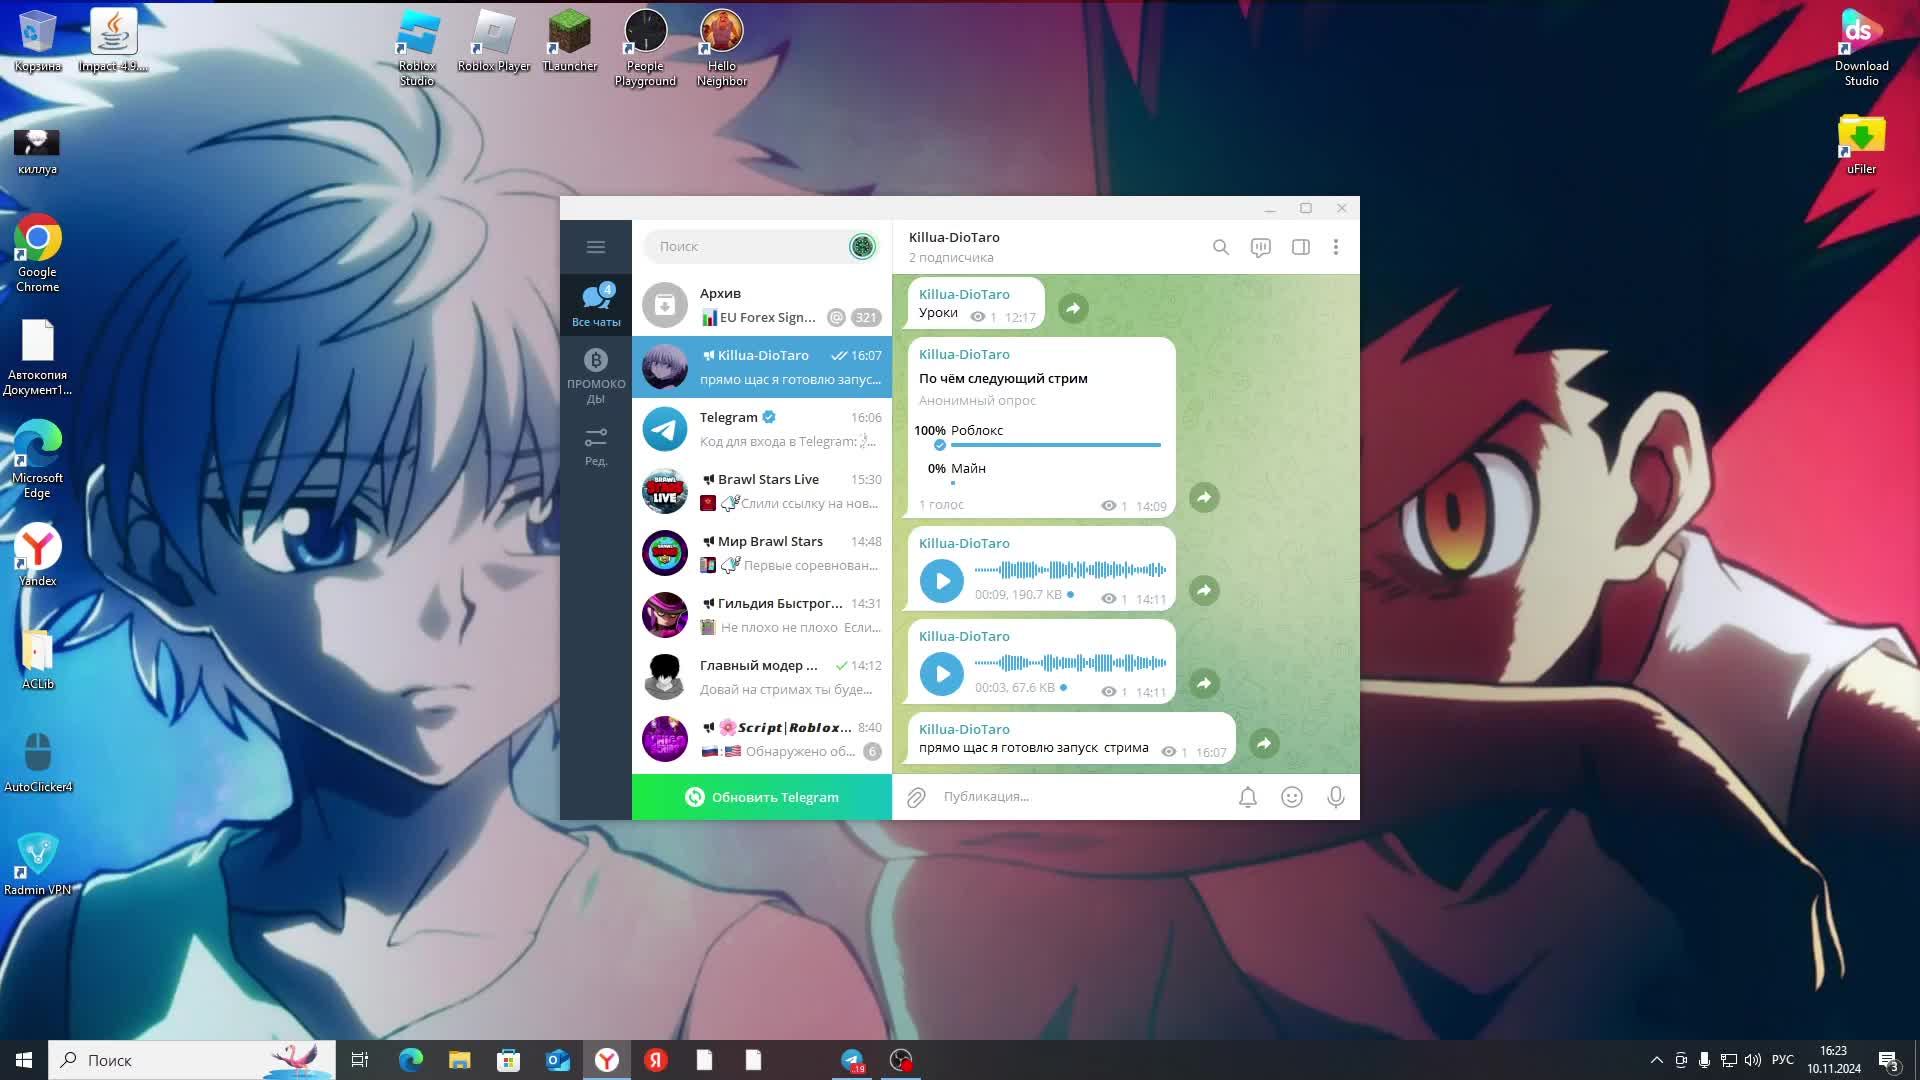This screenshot has height=1080, width=1920.
Task: Switch to Все чаты folder tab
Action: click(x=595, y=305)
